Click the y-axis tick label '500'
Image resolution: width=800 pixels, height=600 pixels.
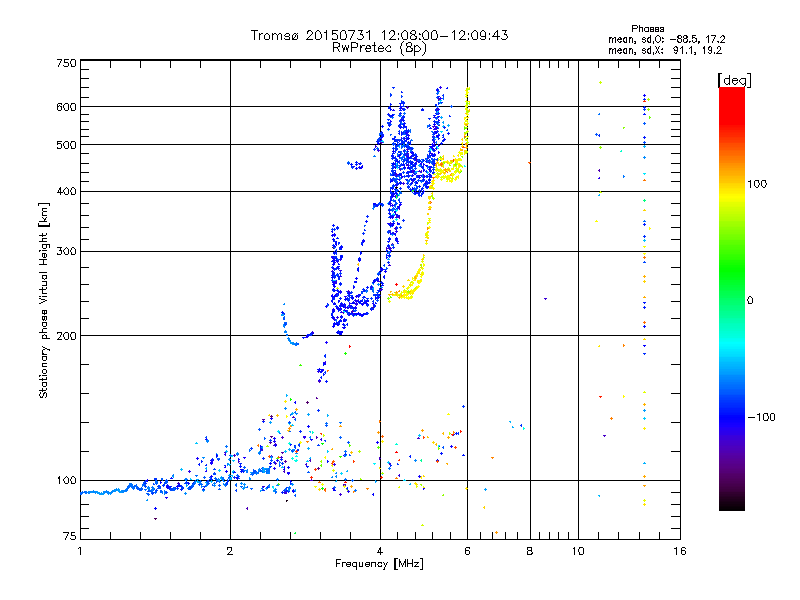point(66,145)
